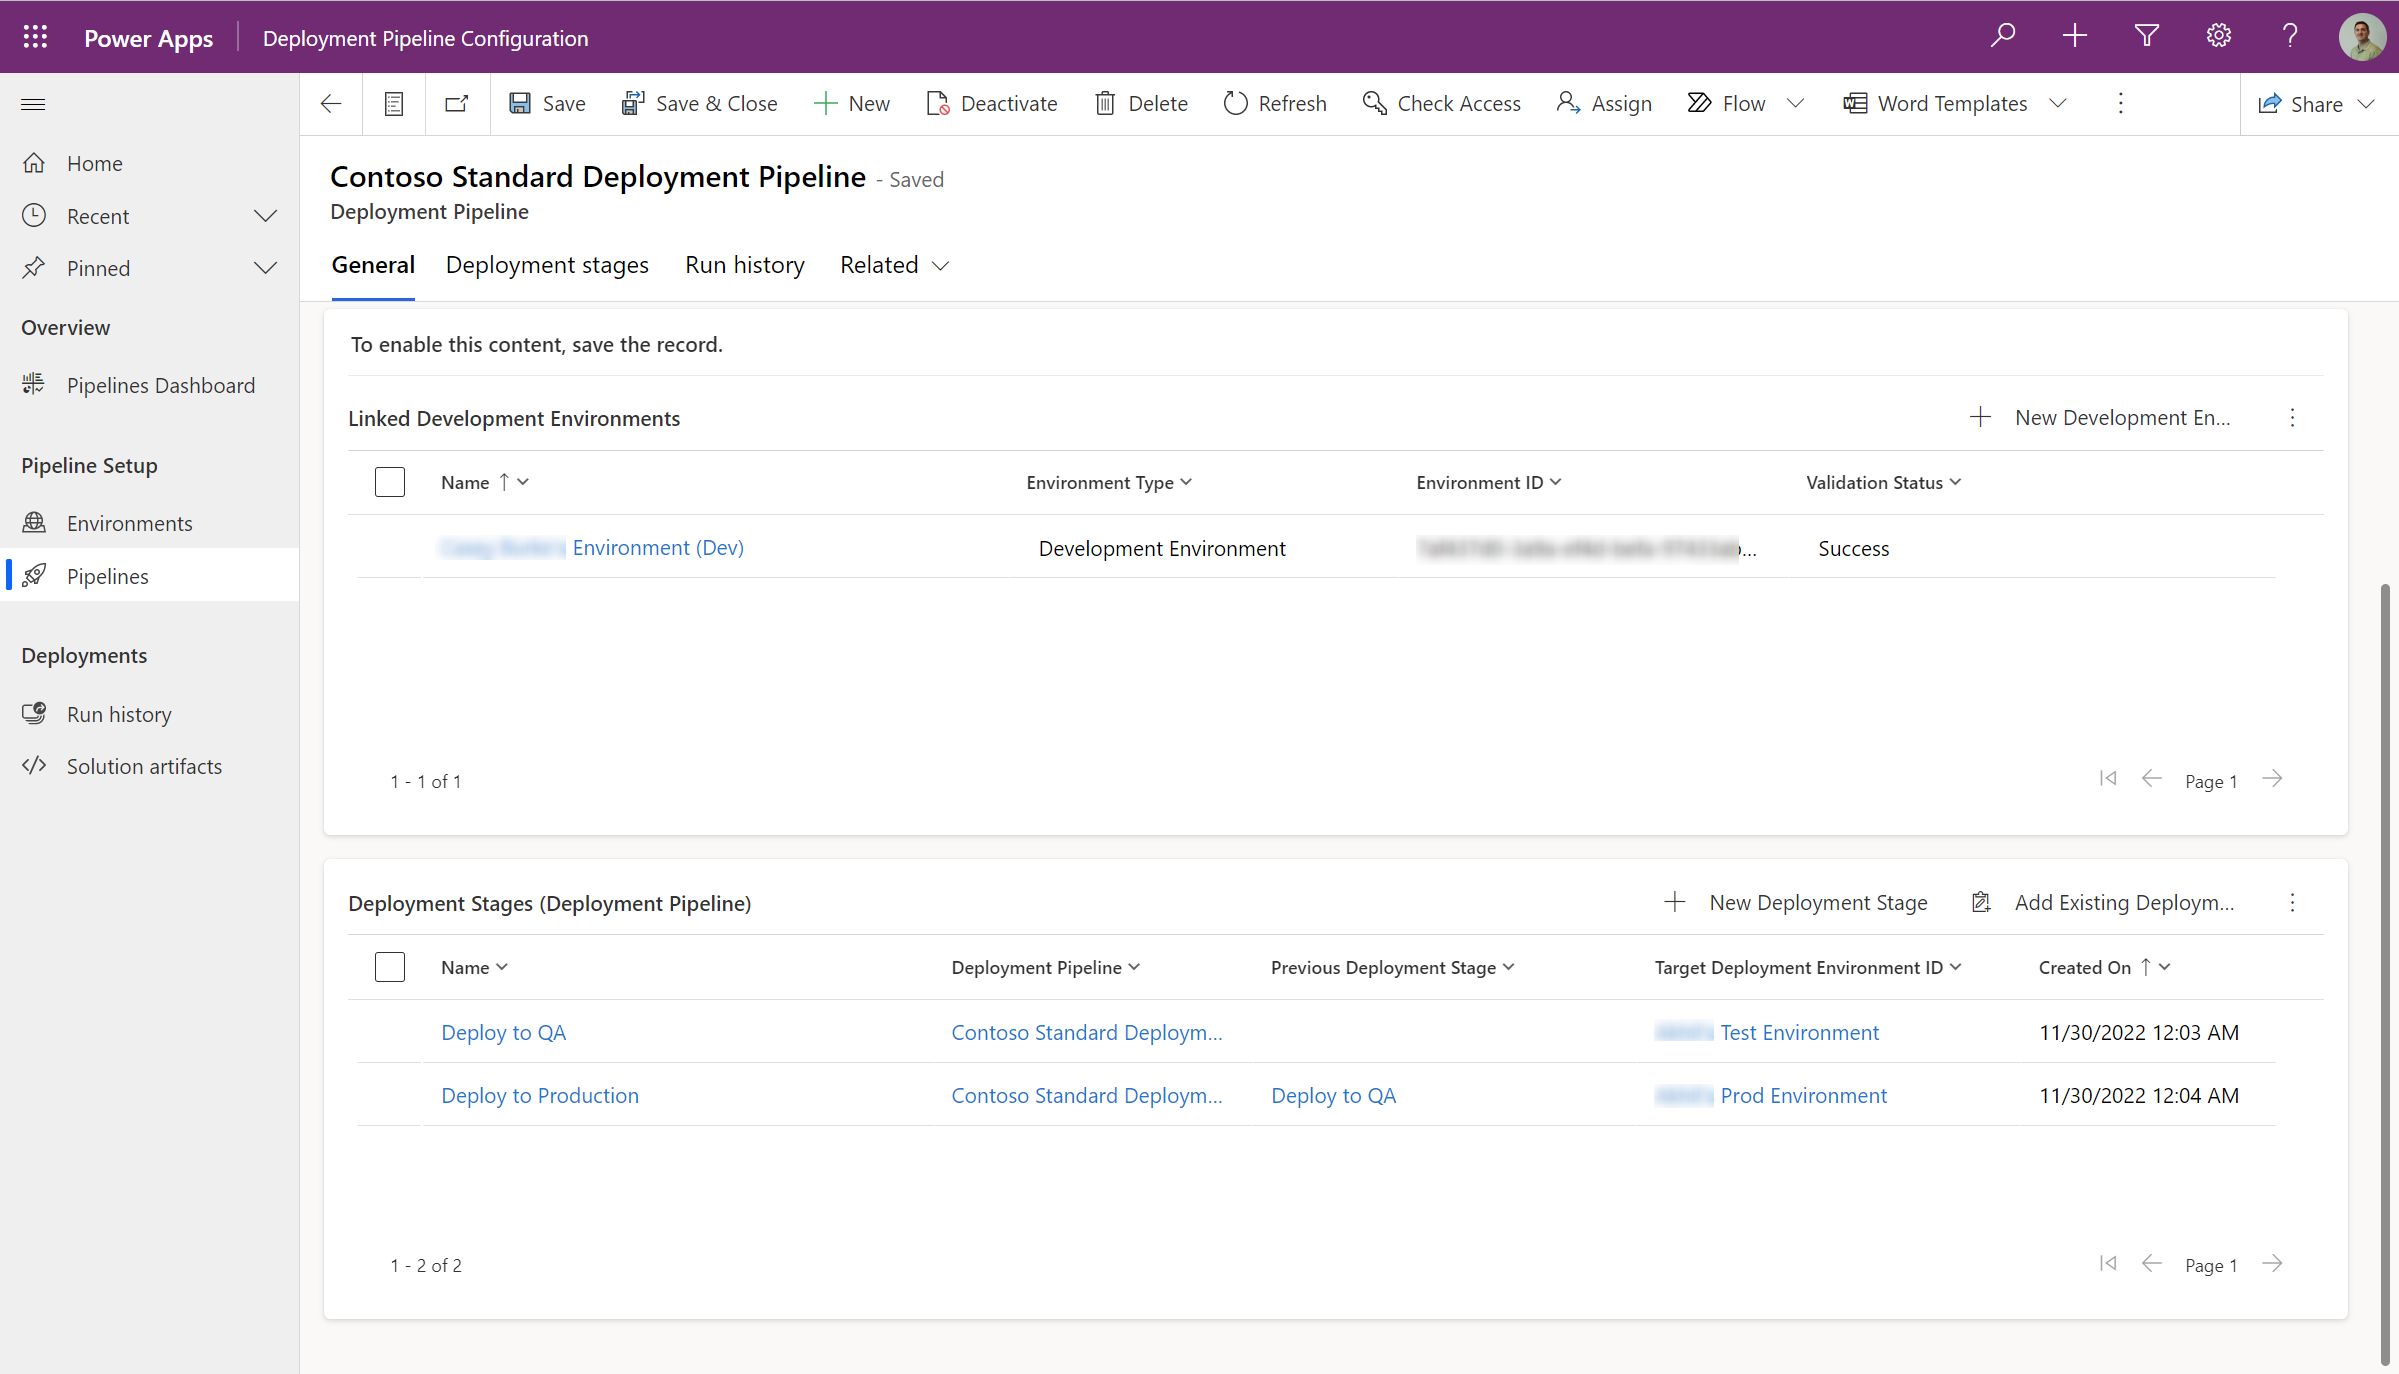Open the settings gear icon
This screenshot has height=1374, width=2399.
point(2218,36)
